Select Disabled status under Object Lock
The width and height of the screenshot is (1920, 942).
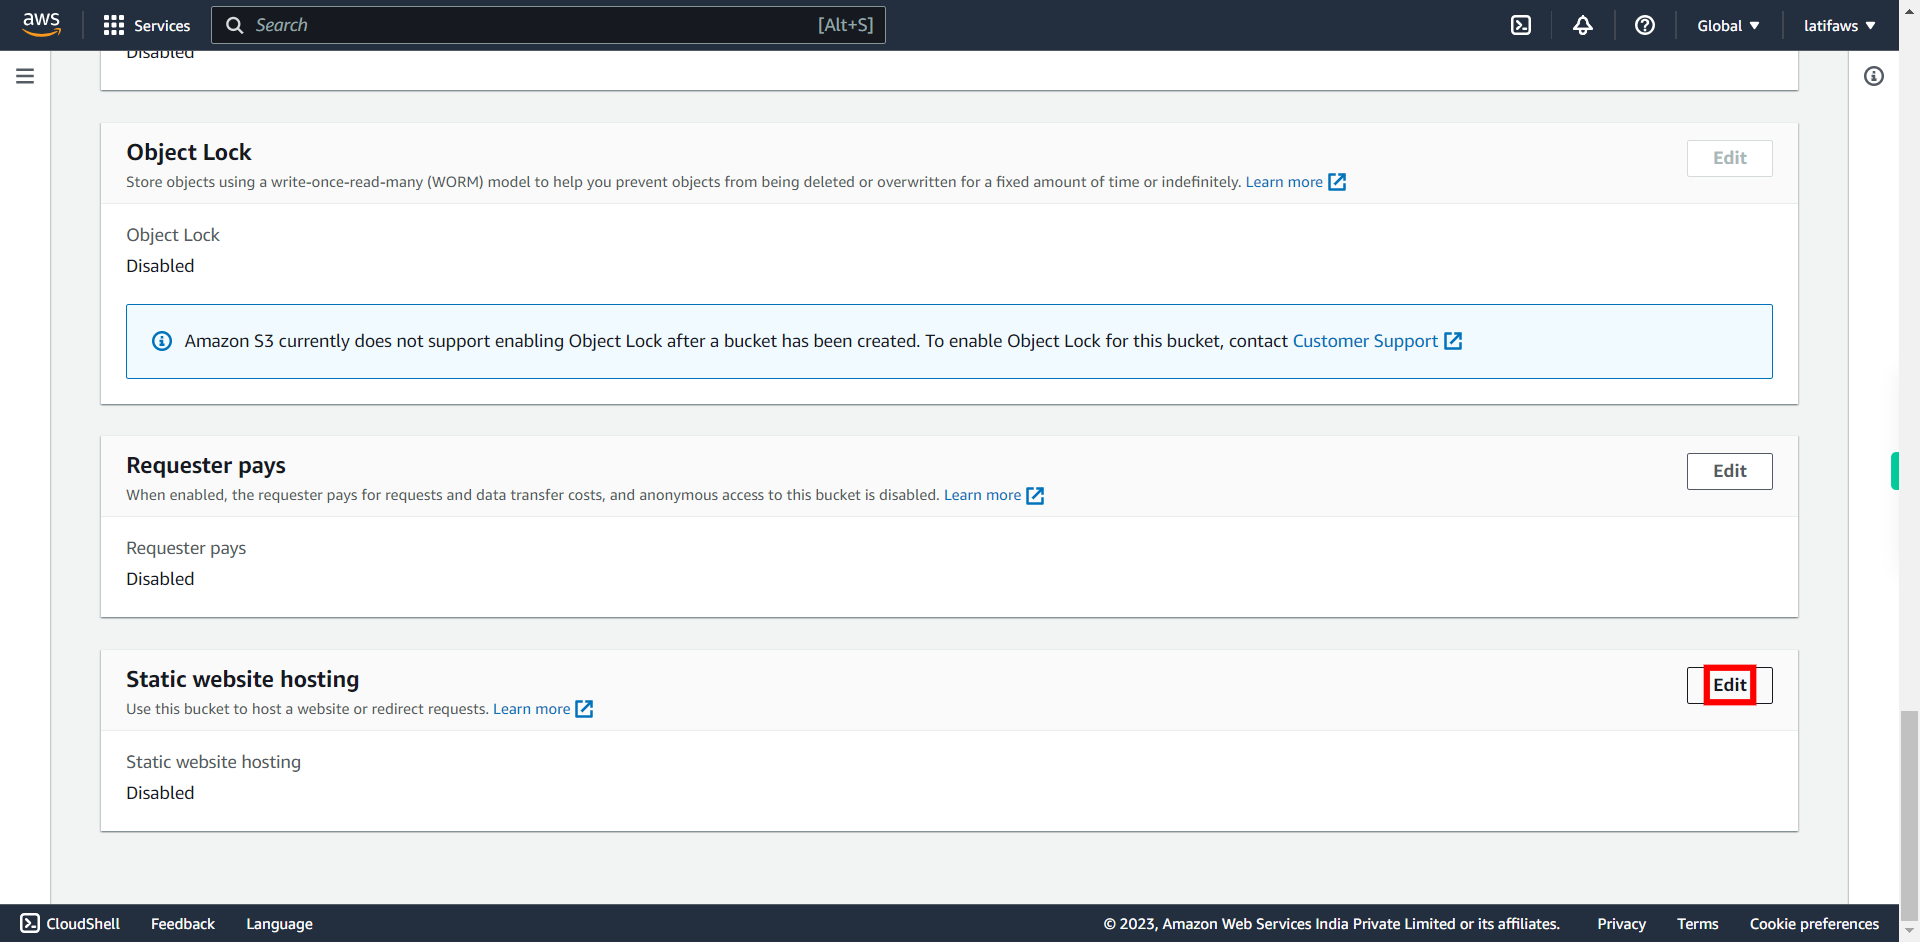(x=160, y=266)
